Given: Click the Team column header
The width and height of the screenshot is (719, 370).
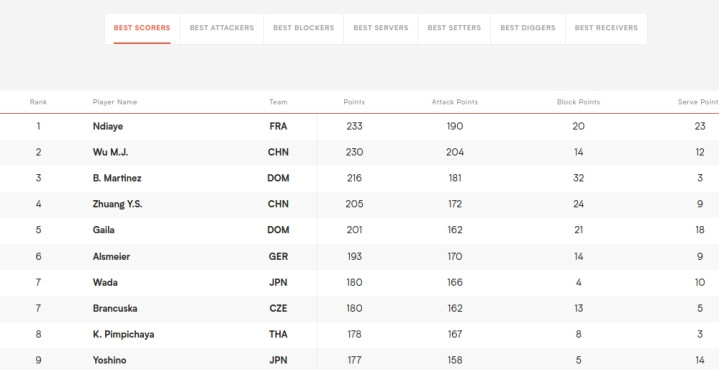Looking at the screenshot, I should 278,102.
